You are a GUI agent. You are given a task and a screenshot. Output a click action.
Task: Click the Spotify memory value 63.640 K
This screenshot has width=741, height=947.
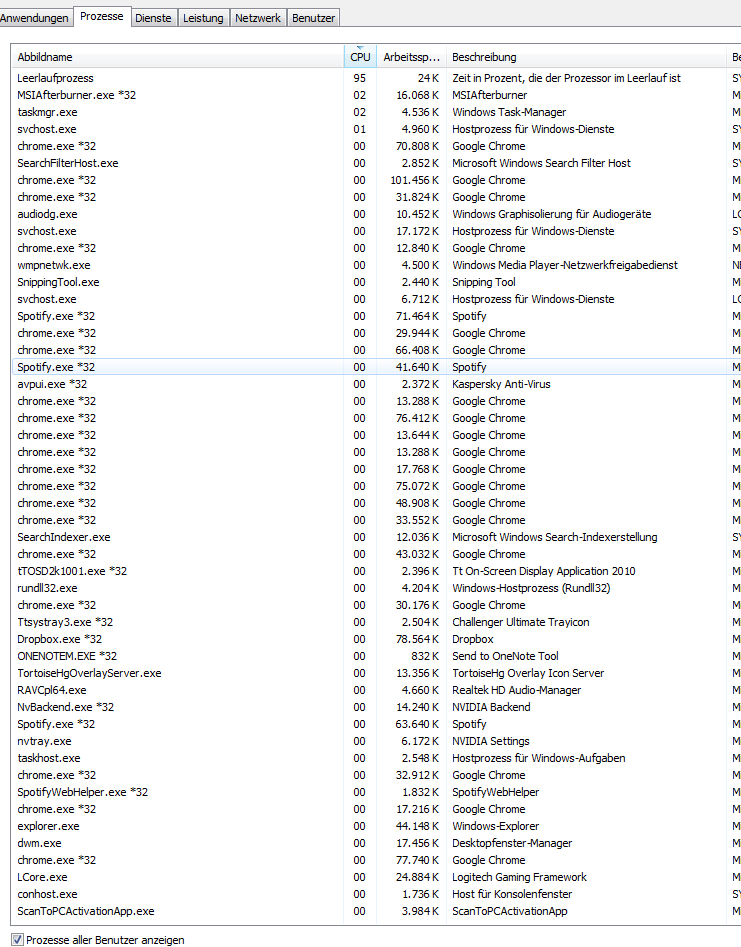(418, 724)
